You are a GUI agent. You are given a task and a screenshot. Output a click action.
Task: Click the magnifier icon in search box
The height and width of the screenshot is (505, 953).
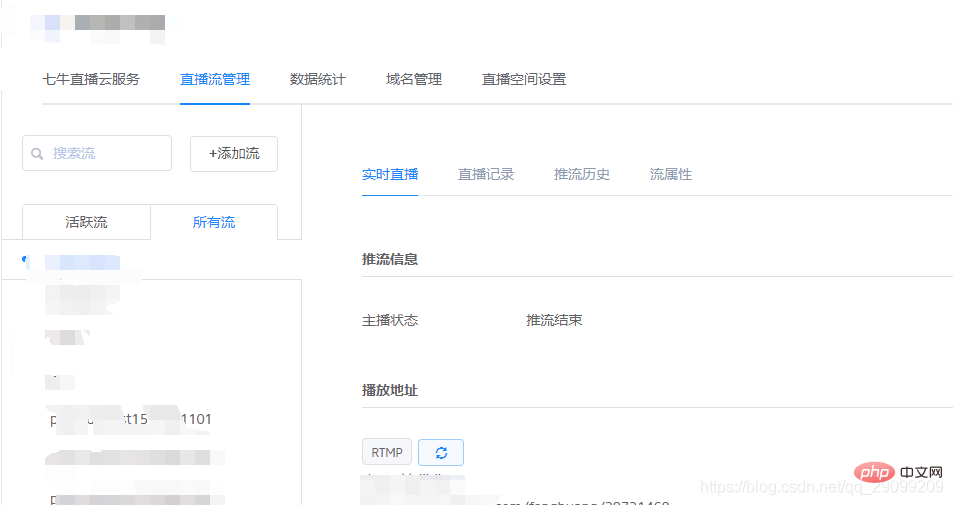[37, 154]
